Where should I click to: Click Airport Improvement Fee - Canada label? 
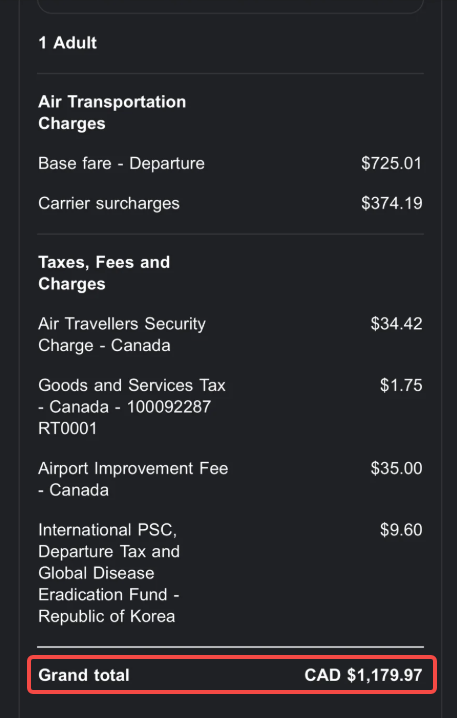(133, 479)
